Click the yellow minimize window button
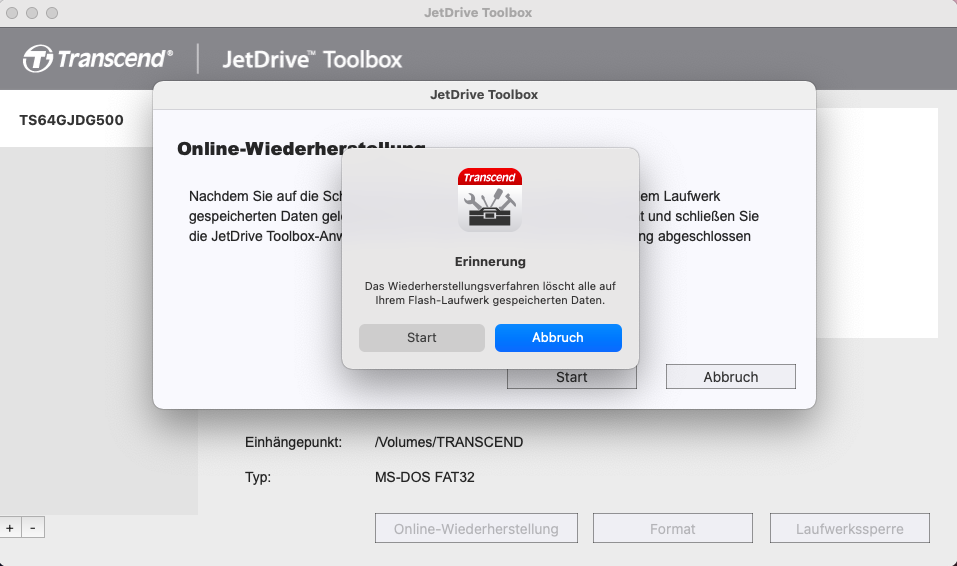Viewport: 957px width, 566px height. pyautogui.click(x=32, y=13)
